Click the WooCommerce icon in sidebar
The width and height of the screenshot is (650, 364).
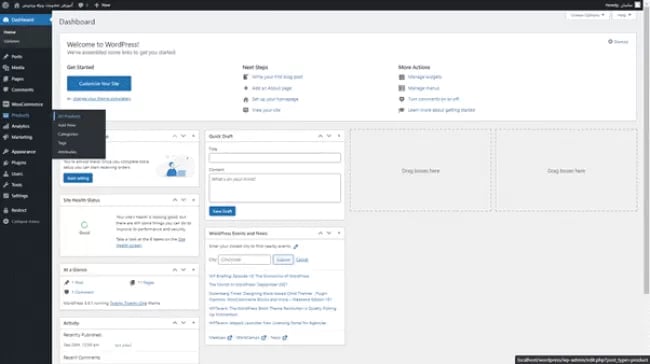point(6,104)
